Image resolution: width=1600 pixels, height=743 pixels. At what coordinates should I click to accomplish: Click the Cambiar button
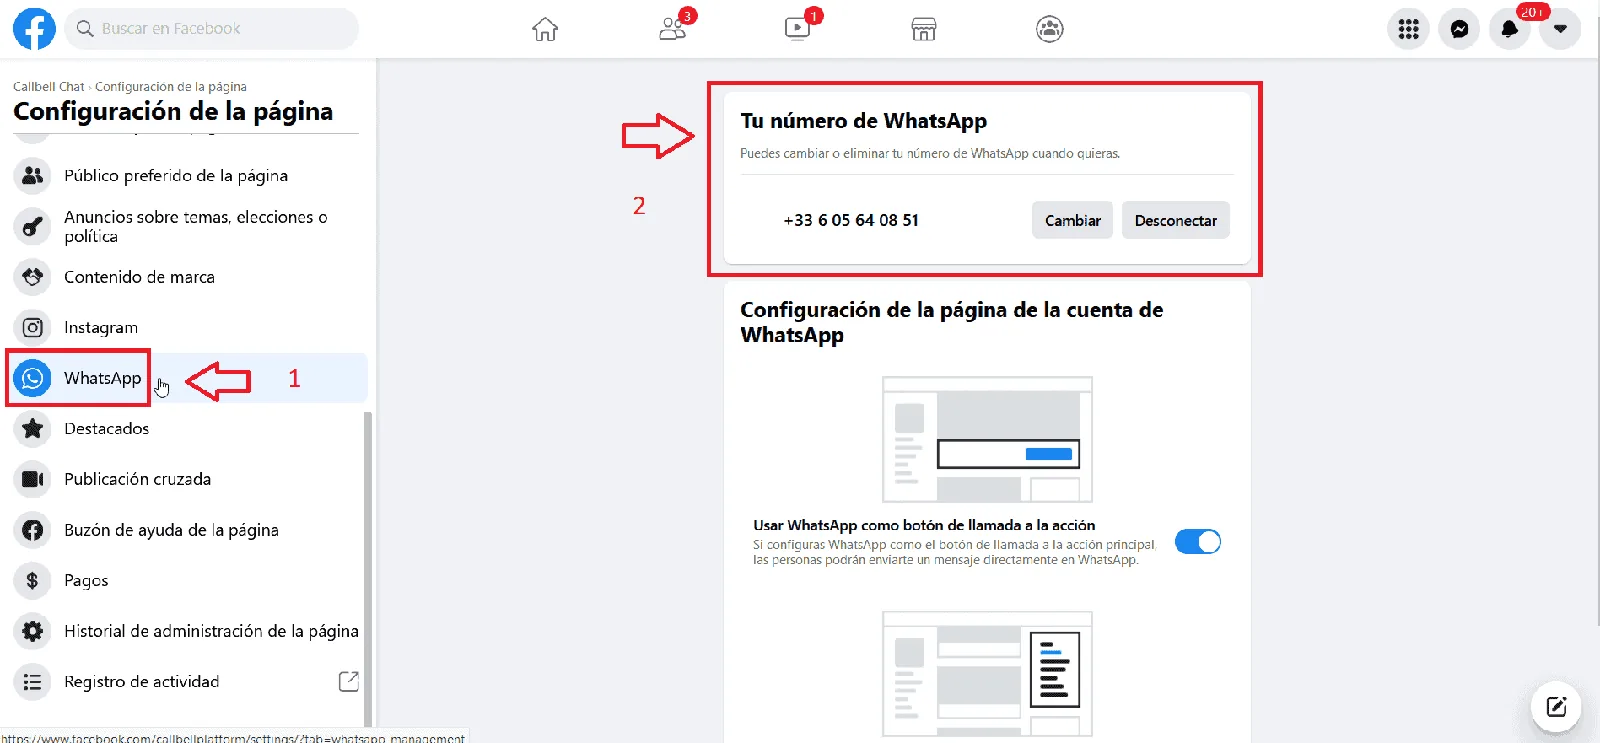[1072, 220]
